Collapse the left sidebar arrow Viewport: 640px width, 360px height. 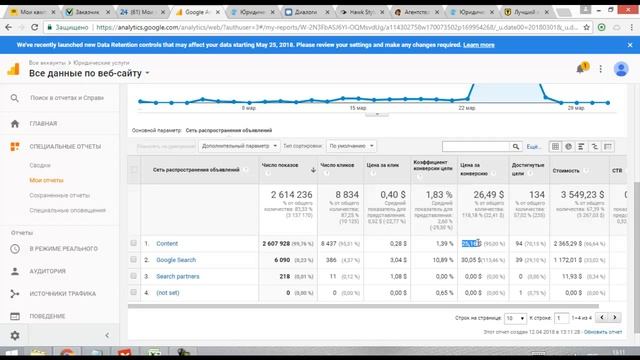pyautogui.click(x=107, y=336)
